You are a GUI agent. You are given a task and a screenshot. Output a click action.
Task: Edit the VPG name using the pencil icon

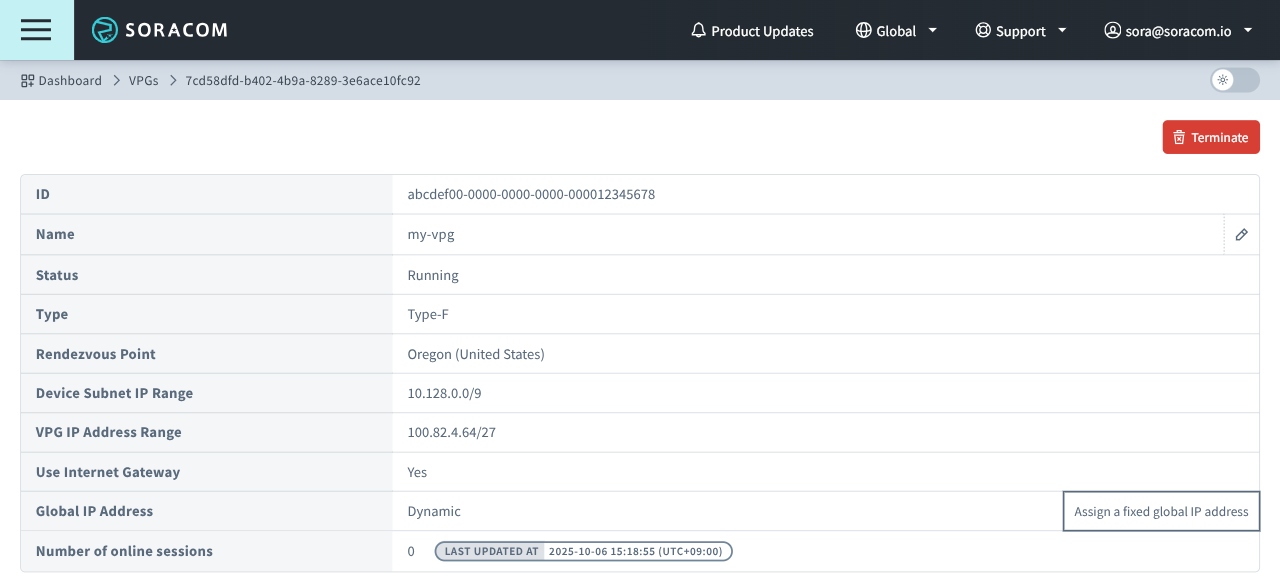coord(1241,234)
